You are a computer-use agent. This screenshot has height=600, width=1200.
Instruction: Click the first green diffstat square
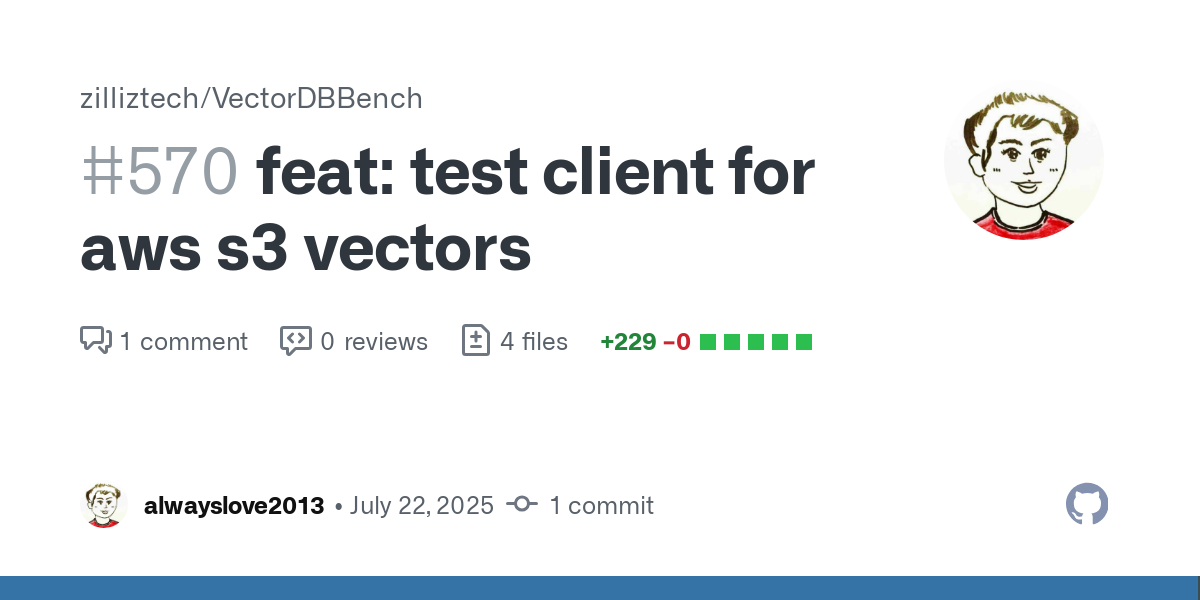[708, 342]
